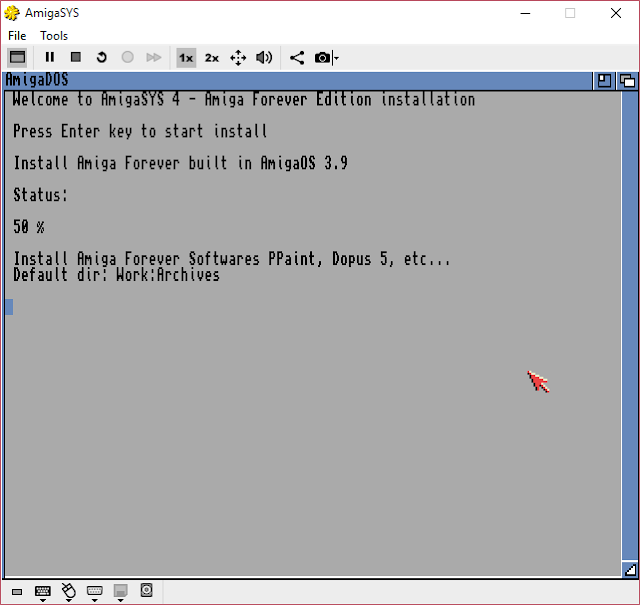Set display scale to 2x

212,58
